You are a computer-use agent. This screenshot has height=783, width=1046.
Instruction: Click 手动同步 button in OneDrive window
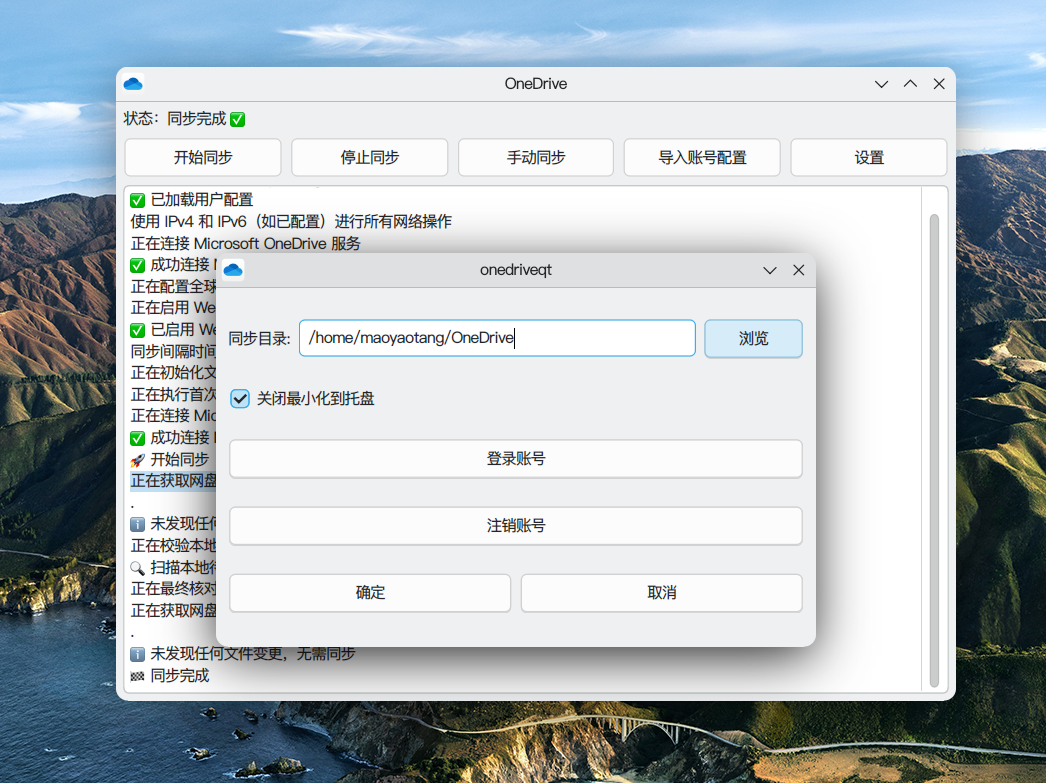point(536,157)
